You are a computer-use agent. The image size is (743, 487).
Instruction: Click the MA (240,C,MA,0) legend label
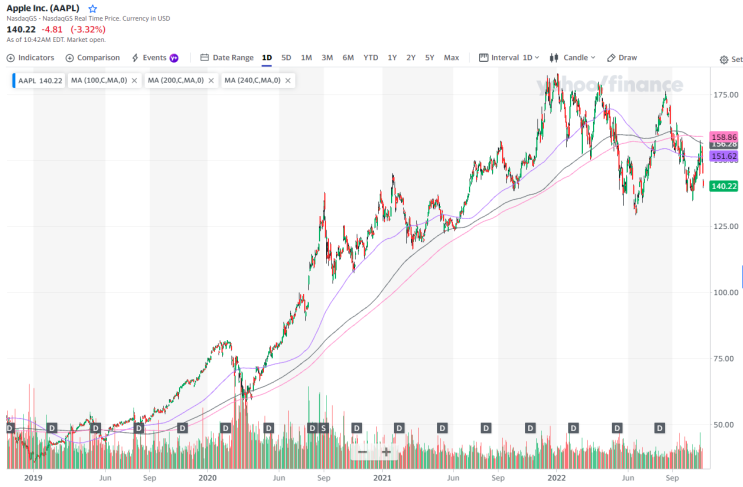click(x=253, y=81)
